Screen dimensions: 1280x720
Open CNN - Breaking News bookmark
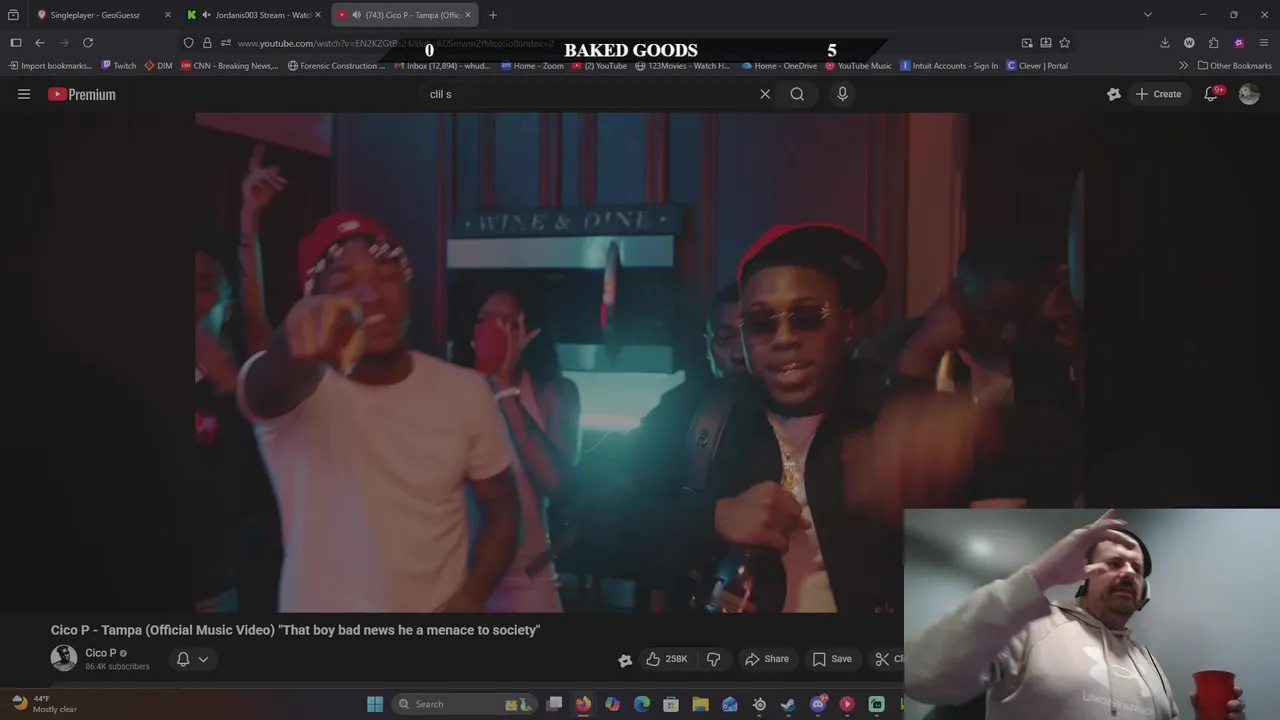(229, 66)
